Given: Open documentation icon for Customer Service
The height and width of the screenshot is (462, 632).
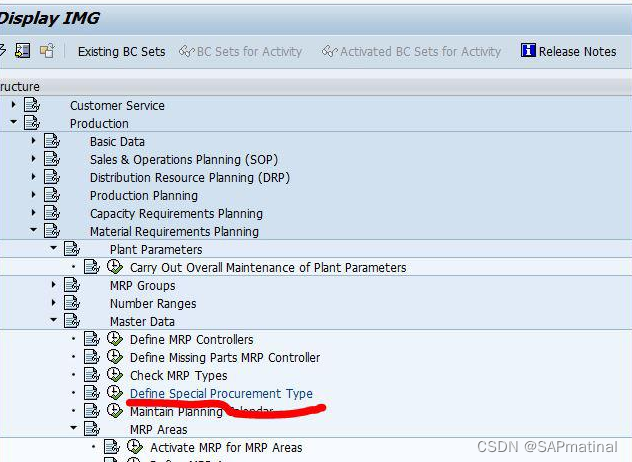Looking at the screenshot, I should click(x=32, y=105).
